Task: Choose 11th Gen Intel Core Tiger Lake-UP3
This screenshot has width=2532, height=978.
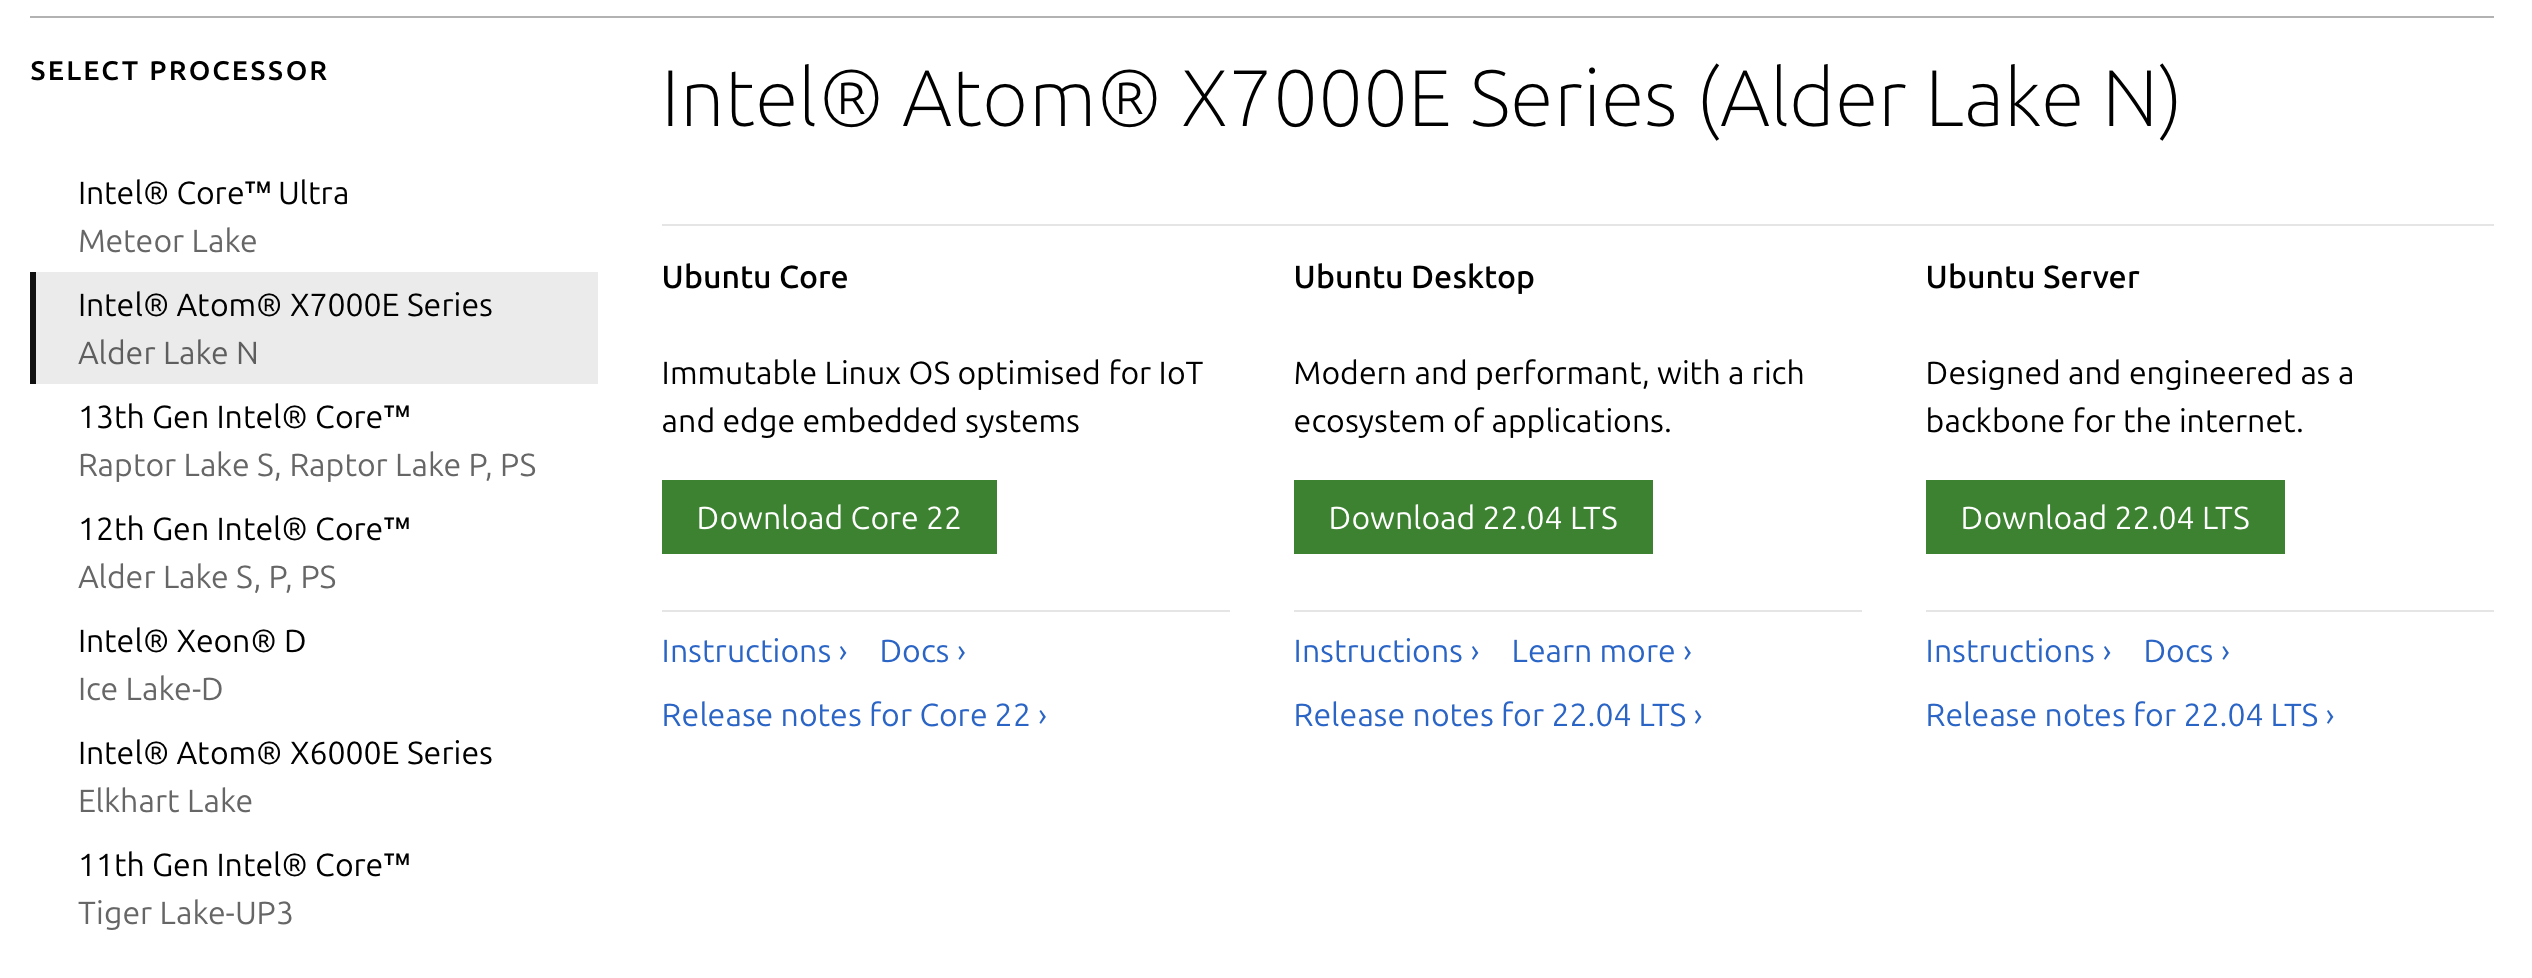Action: point(244,888)
